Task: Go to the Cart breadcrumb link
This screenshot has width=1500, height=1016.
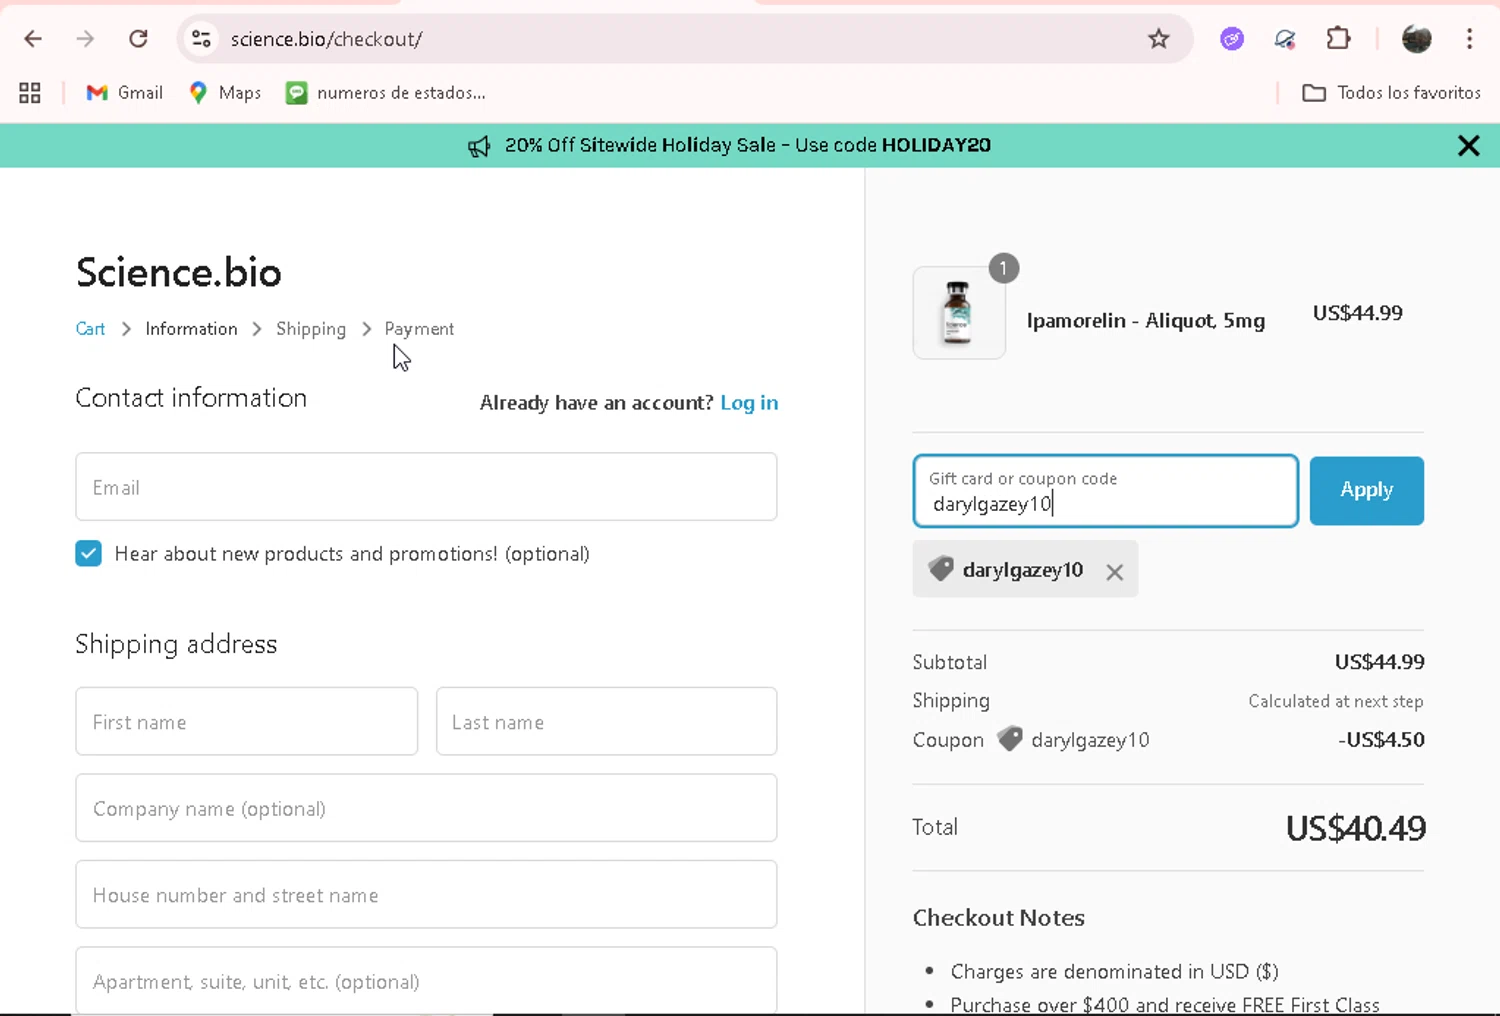Action: (x=90, y=329)
